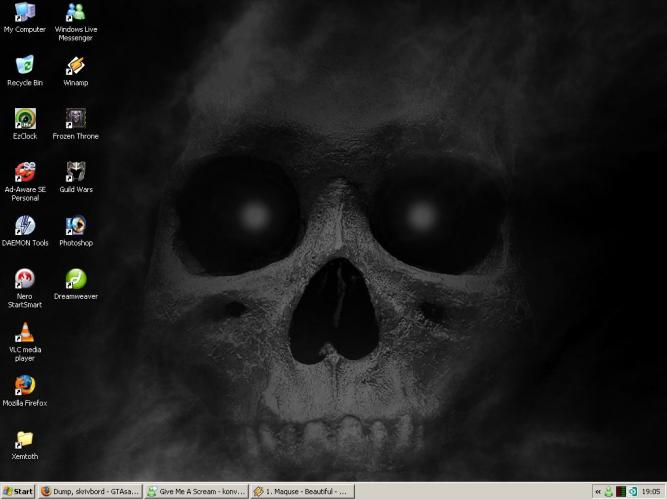The width and height of the screenshot is (667, 500).
Task: Click the green Messenger tray icon
Action: pyautogui.click(x=609, y=492)
